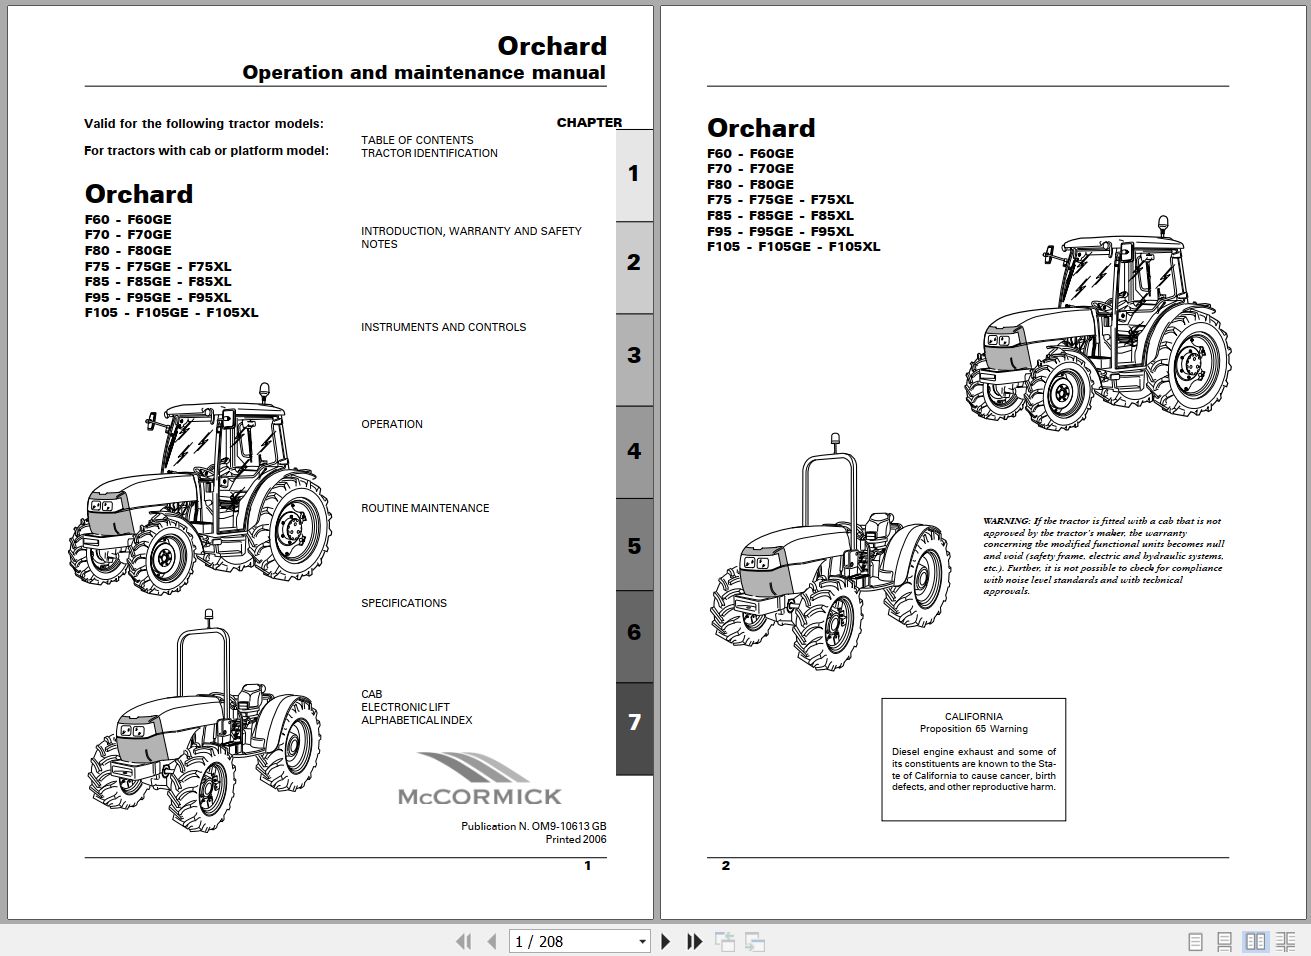This screenshot has width=1311, height=956.
Task: Switch to single page view
Action: [1195, 942]
